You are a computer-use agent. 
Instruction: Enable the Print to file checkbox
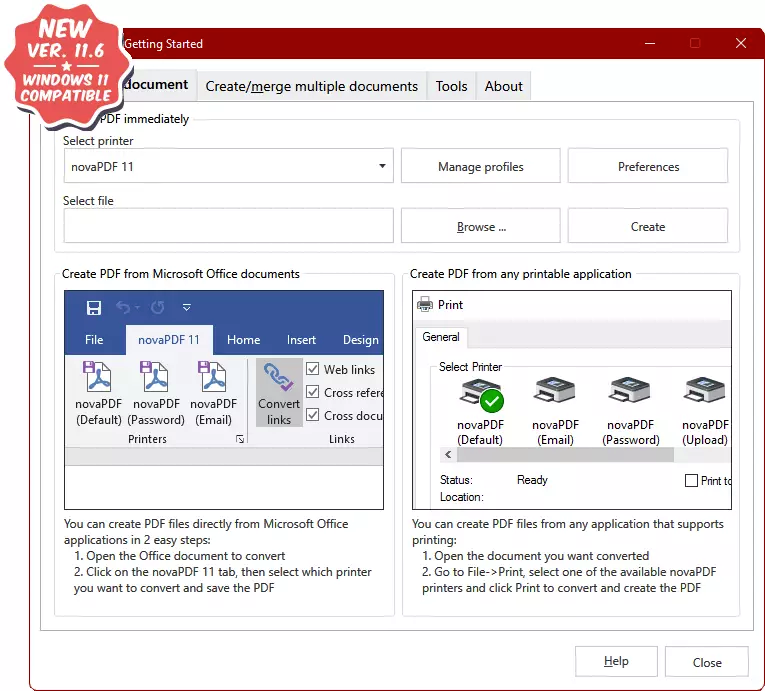pyautogui.click(x=691, y=481)
